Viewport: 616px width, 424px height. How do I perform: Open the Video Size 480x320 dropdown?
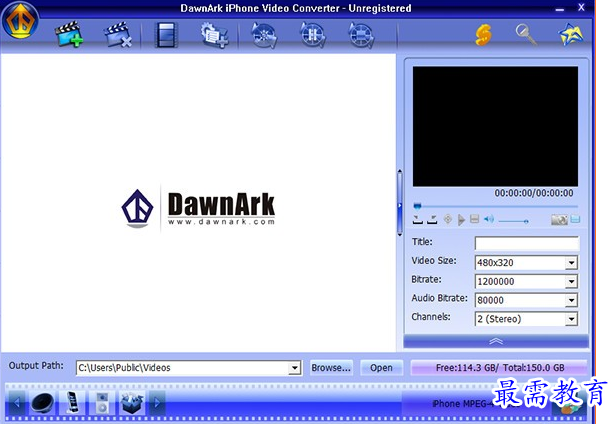coord(571,262)
